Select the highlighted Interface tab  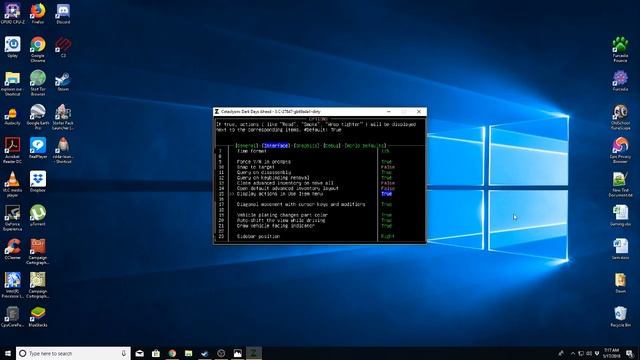[276, 145]
